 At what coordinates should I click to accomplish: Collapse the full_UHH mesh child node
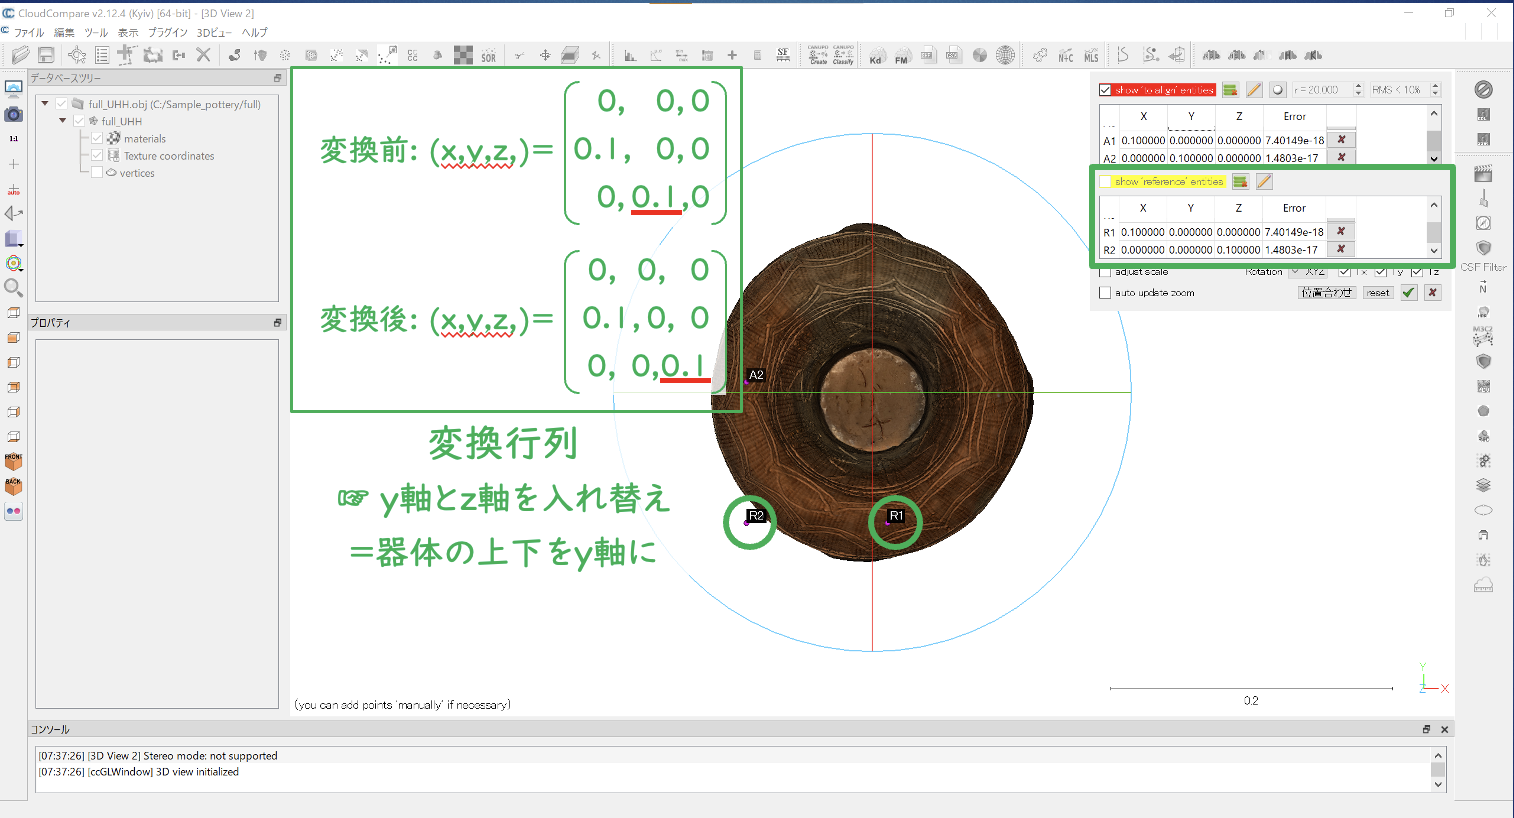click(62, 121)
